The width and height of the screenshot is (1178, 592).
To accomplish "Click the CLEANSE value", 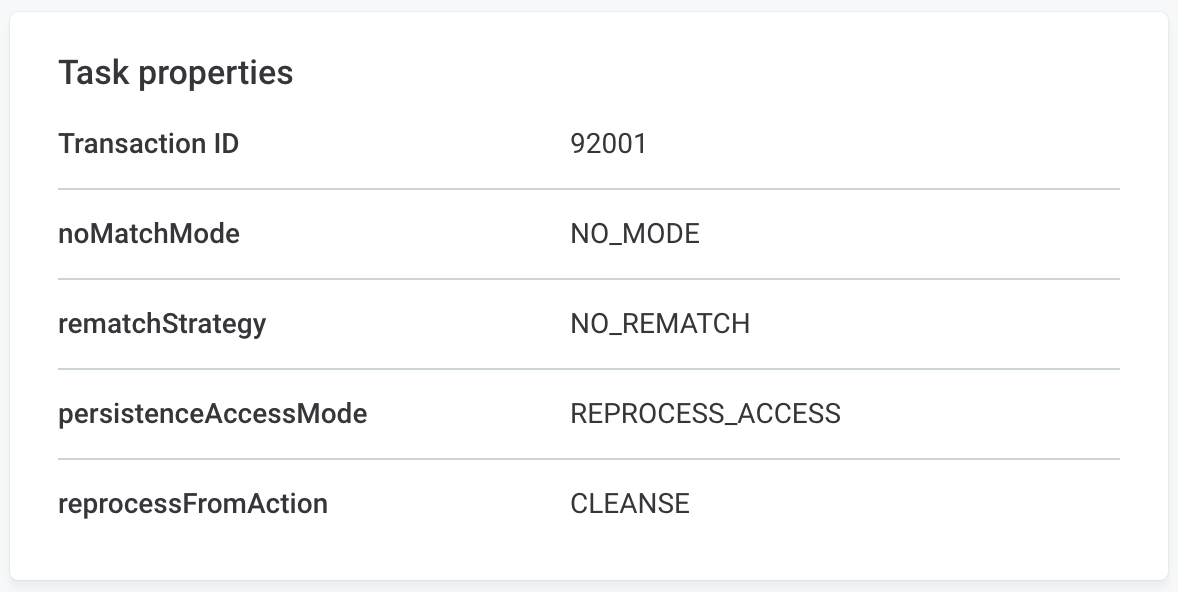I will 630,503.
